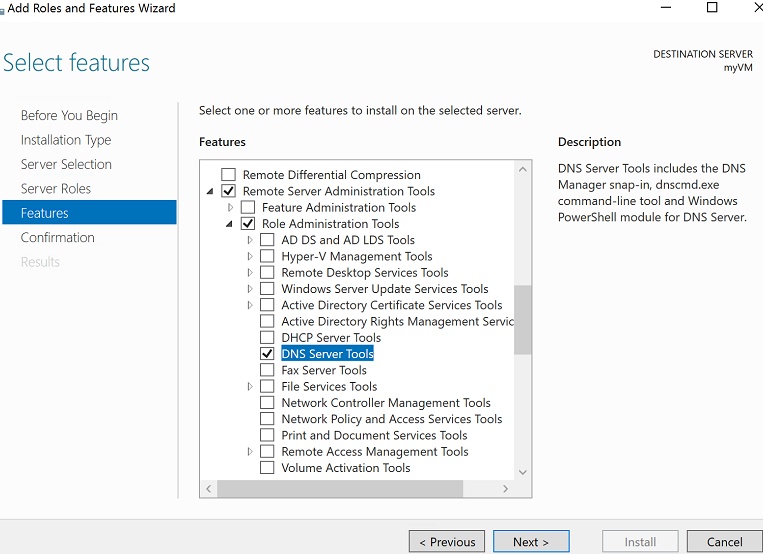
Task: Check Hyper-V Management Tools checkbox
Action: click(267, 256)
